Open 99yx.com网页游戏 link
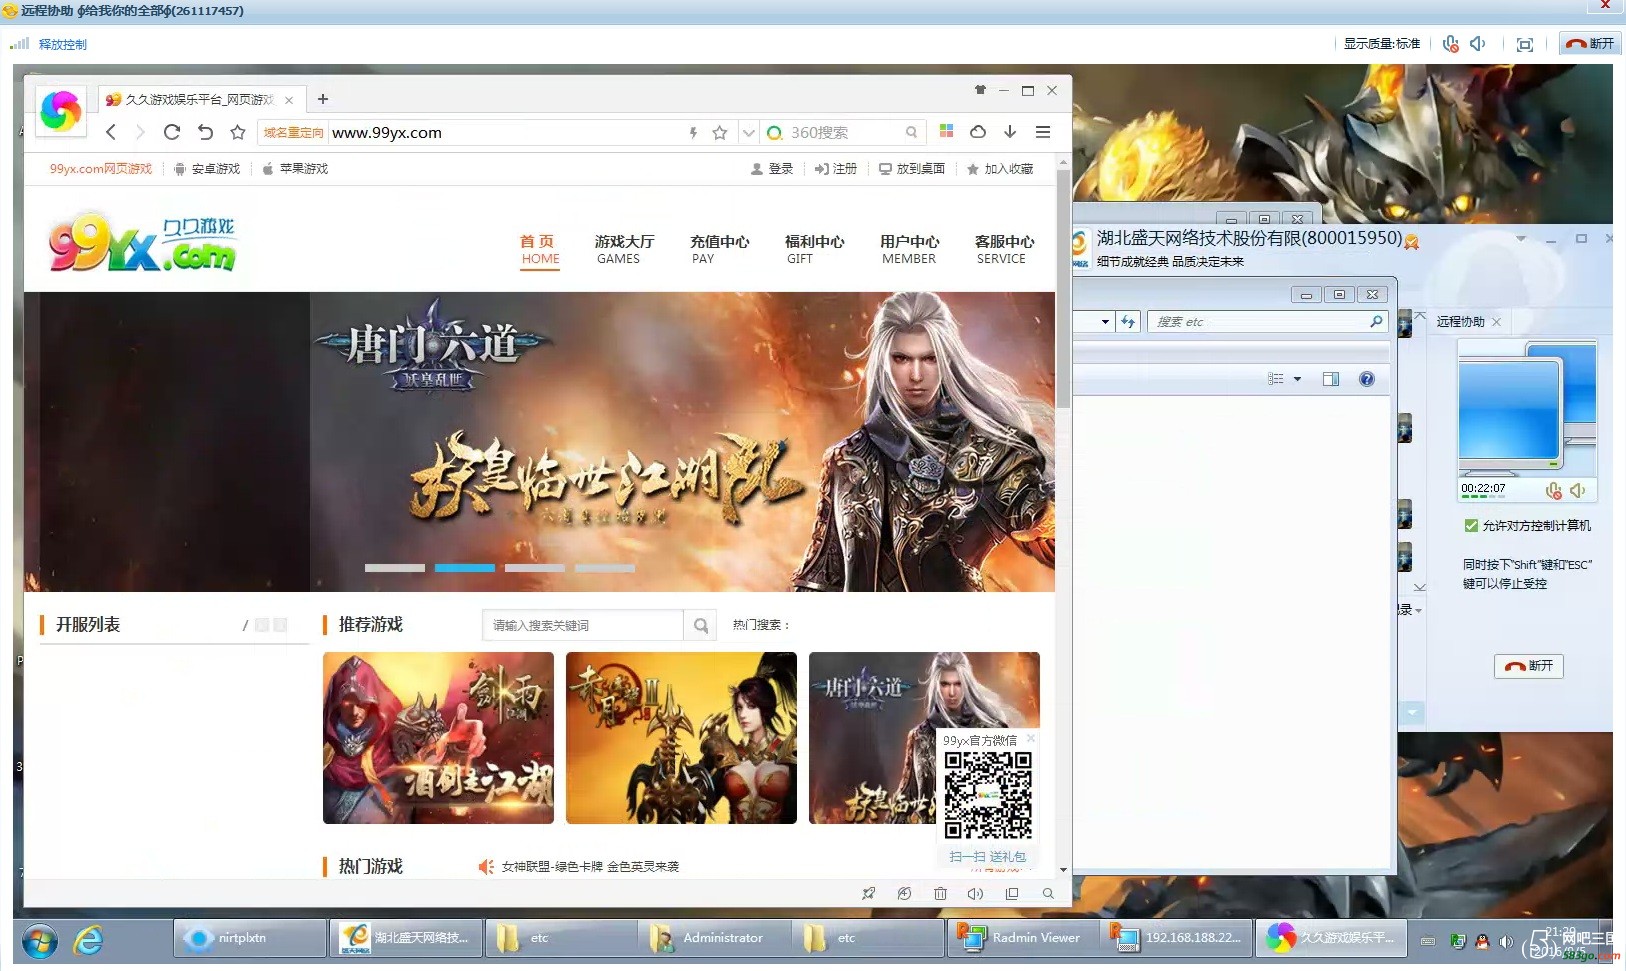The width and height of the screenshot is (1626, 971). [101, 169]
